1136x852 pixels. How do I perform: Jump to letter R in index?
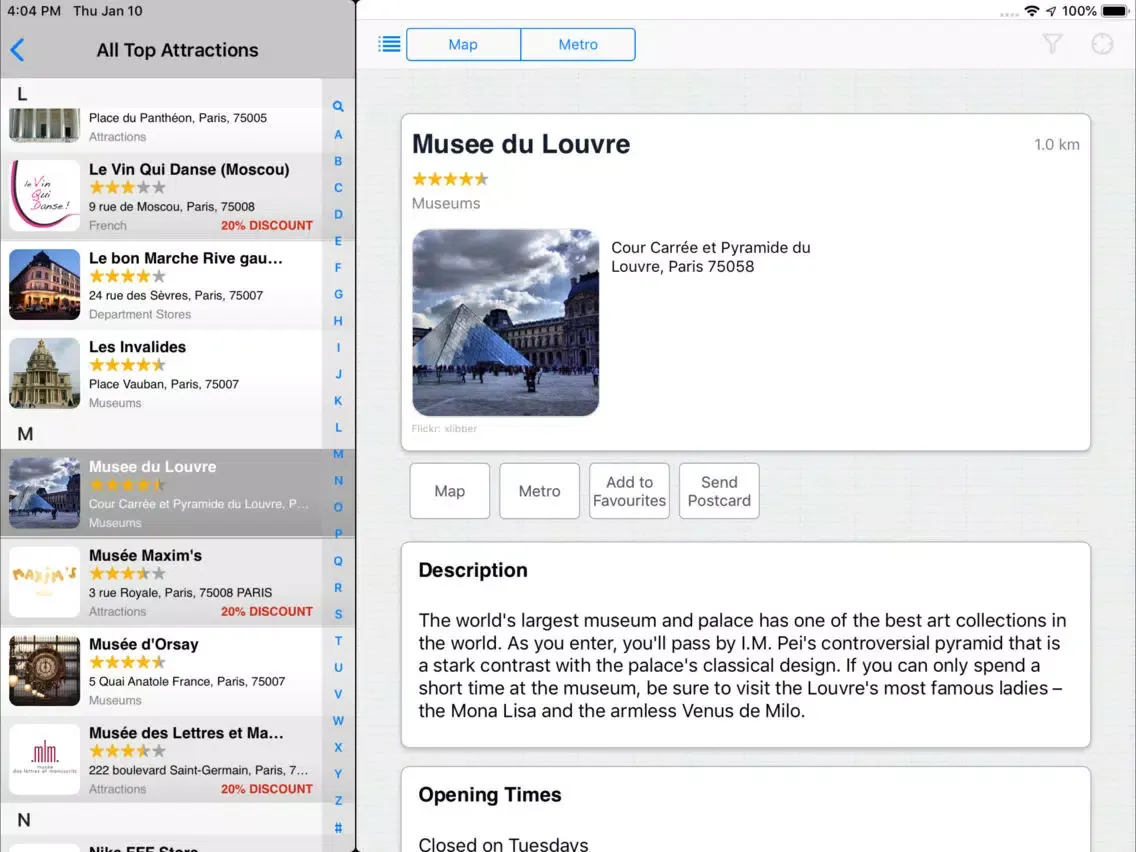[338, 588]
